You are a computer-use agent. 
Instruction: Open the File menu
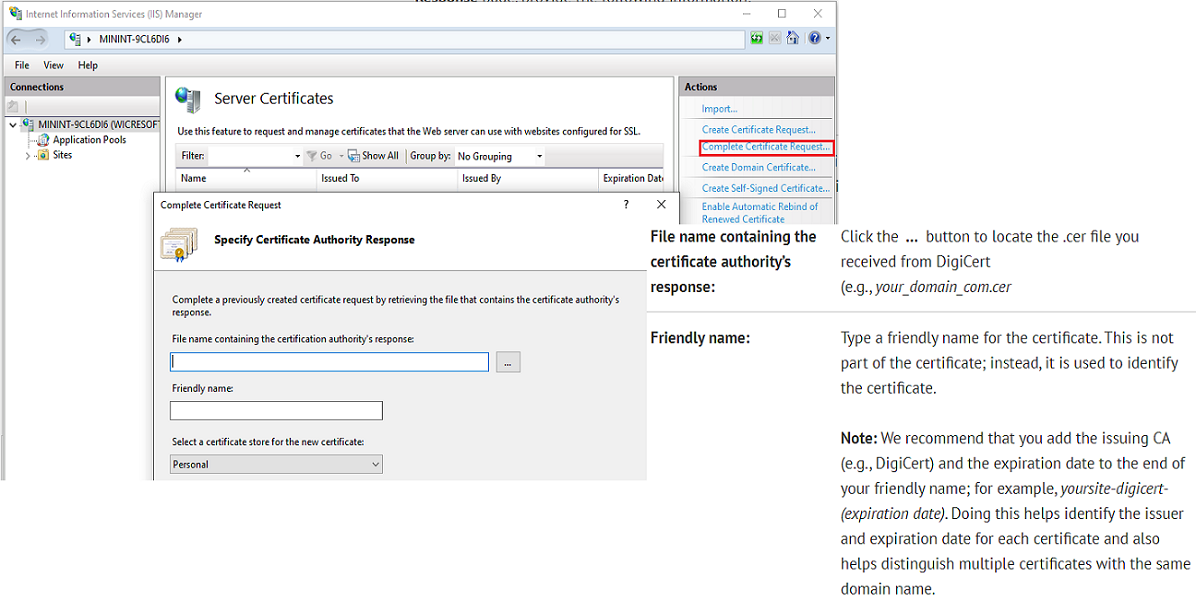(x=22, y=66)
